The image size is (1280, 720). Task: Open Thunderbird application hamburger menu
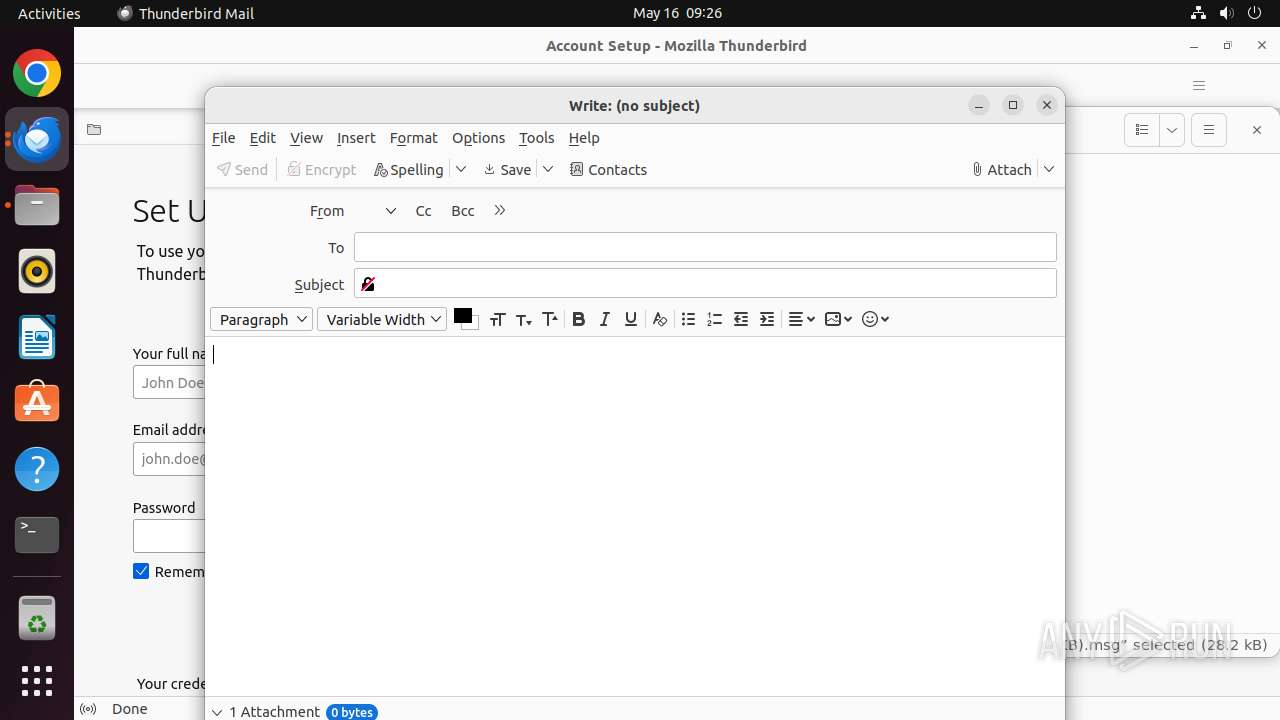(1199, 85)
